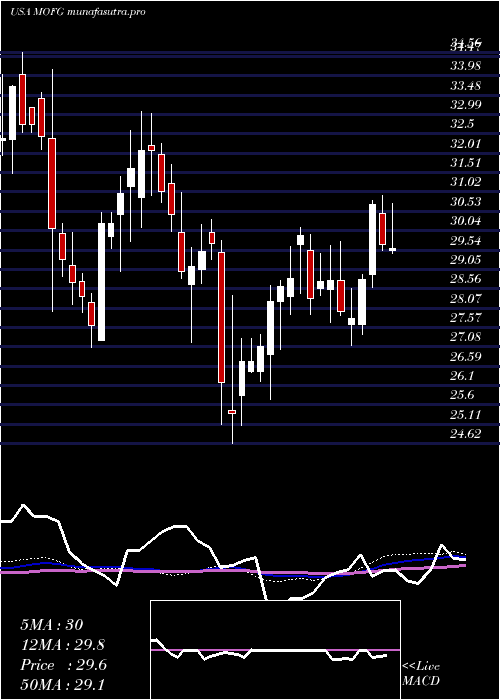Click the 27.57 price axis label
500x700 pixels.
coord(466,317)
